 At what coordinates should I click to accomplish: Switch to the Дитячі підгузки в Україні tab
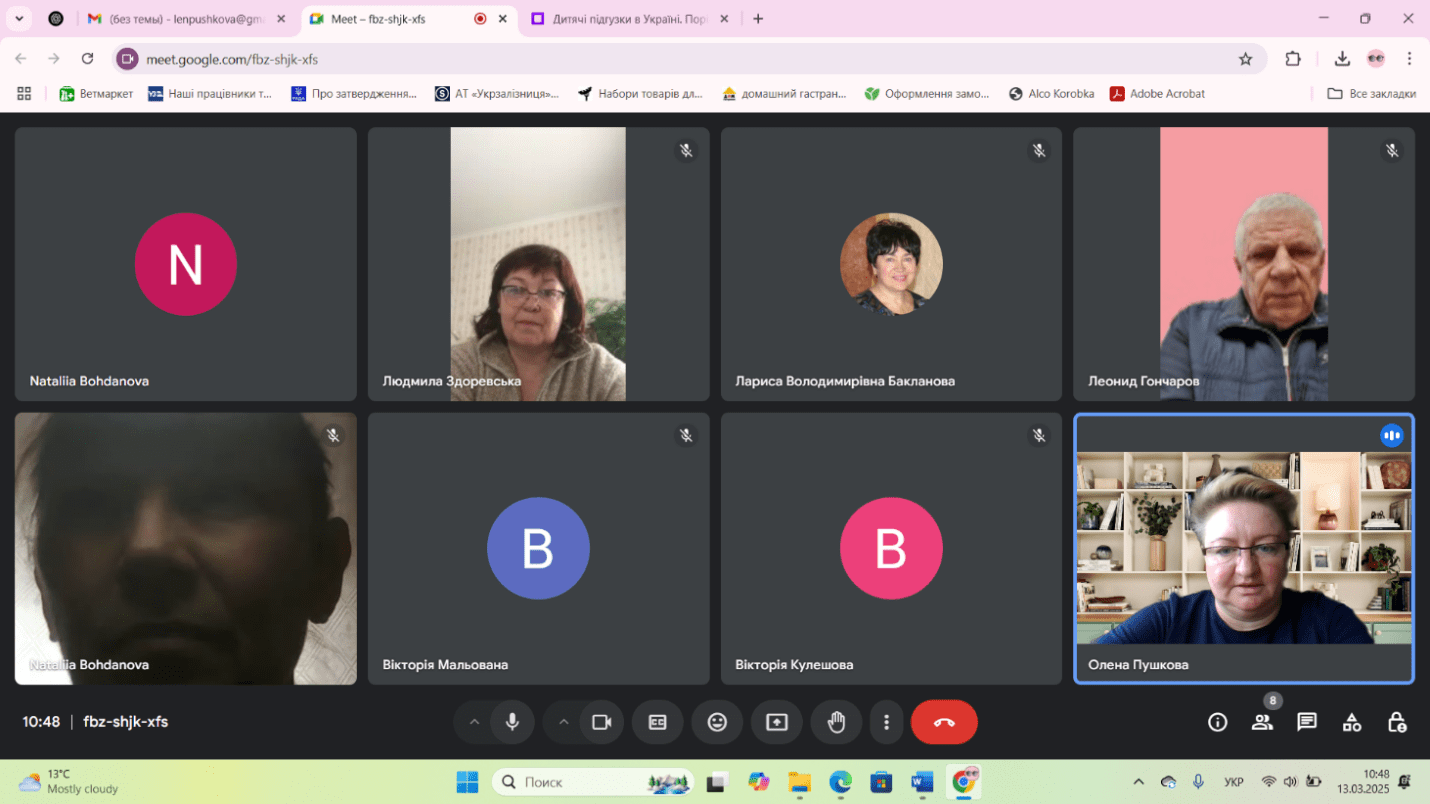tap(630, 19)
